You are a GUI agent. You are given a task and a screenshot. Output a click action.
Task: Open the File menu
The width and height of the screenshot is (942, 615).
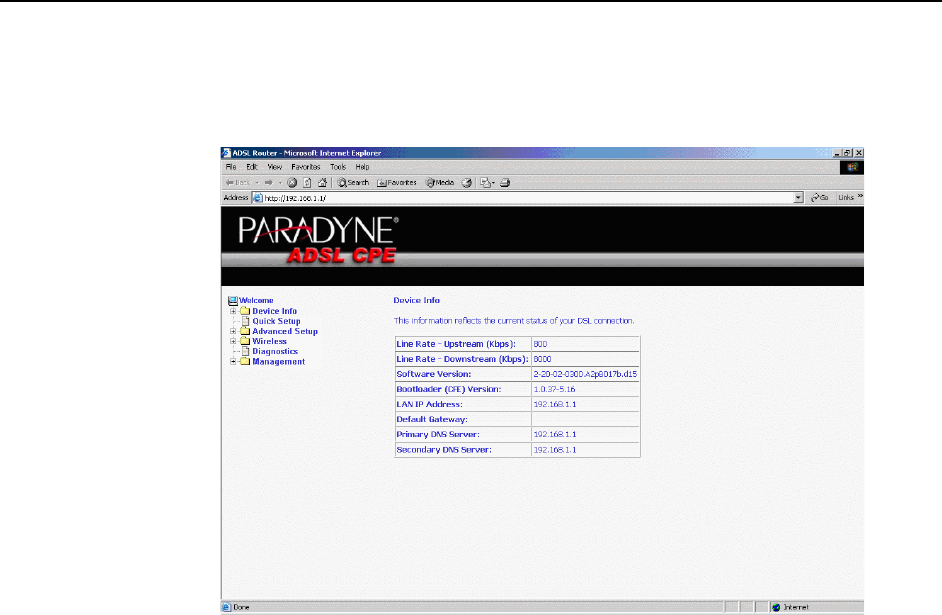(x=230, y=166)
